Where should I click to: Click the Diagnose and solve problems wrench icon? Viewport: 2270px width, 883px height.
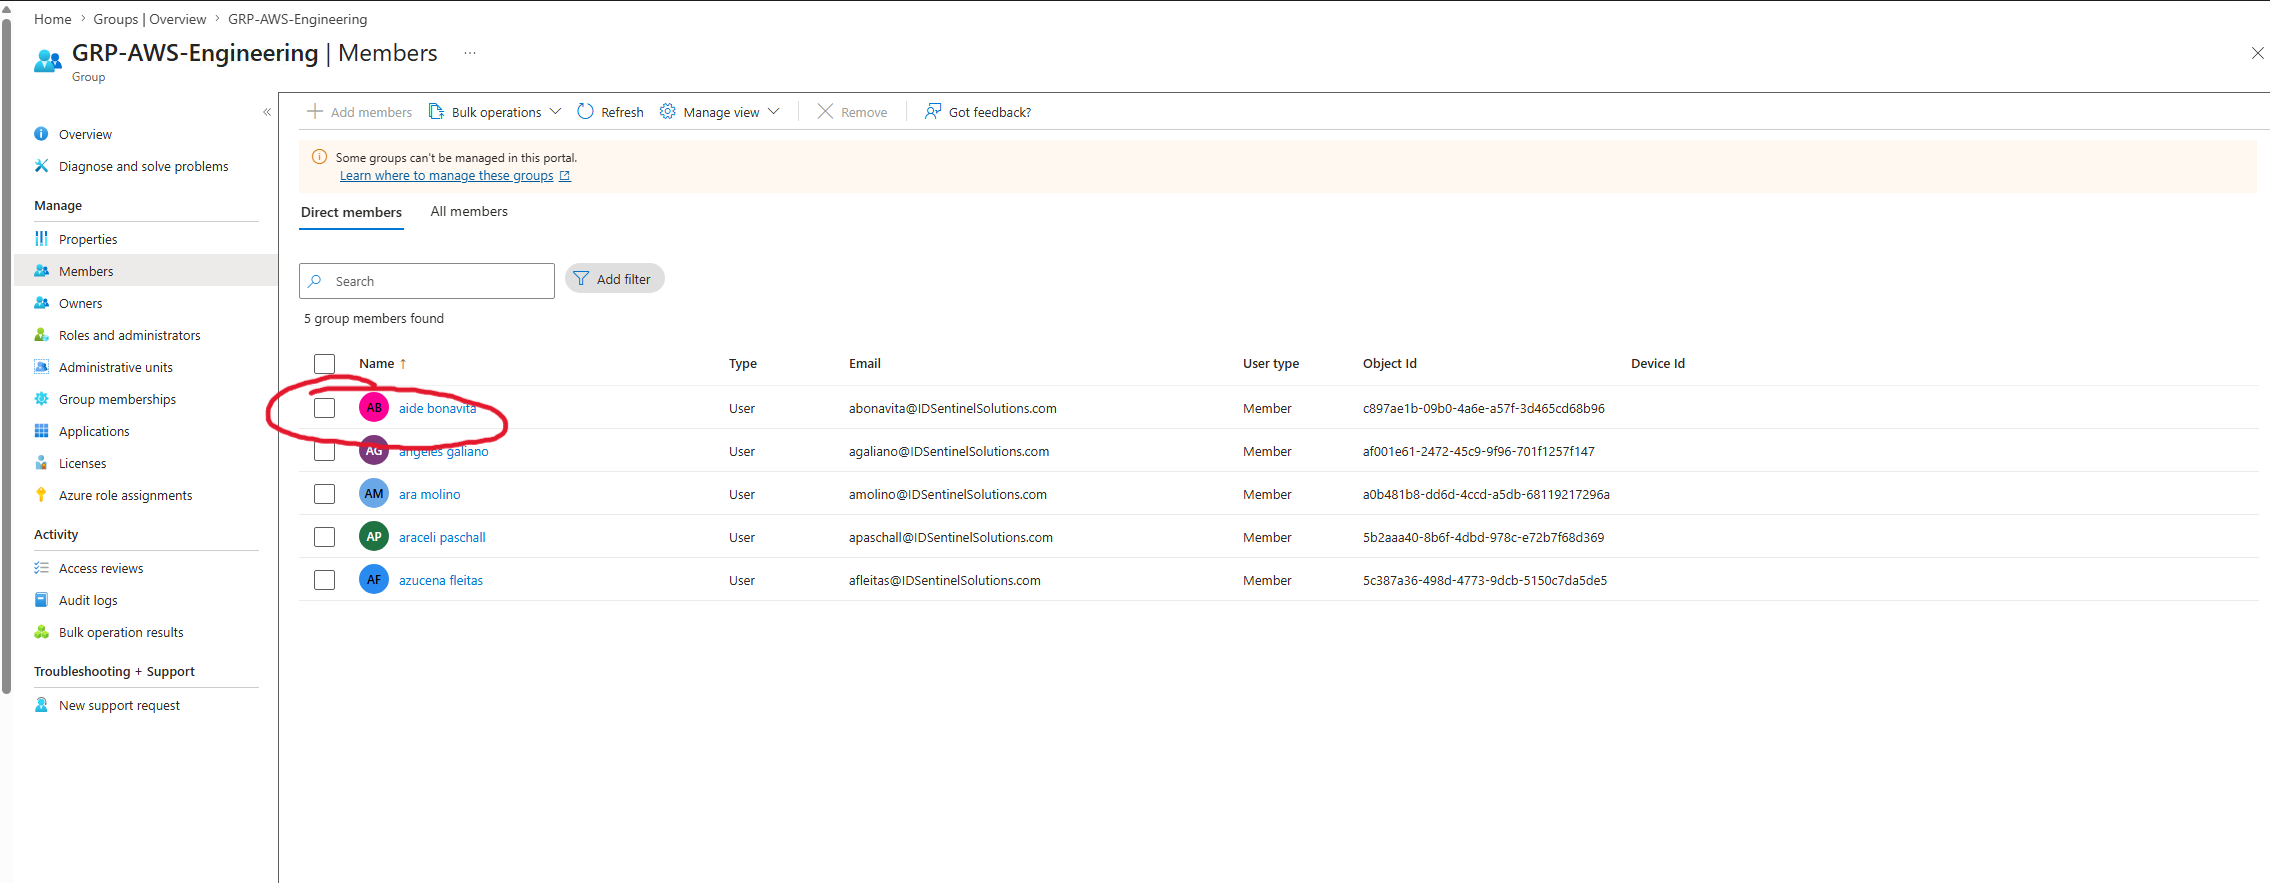[x=41, y=166]
